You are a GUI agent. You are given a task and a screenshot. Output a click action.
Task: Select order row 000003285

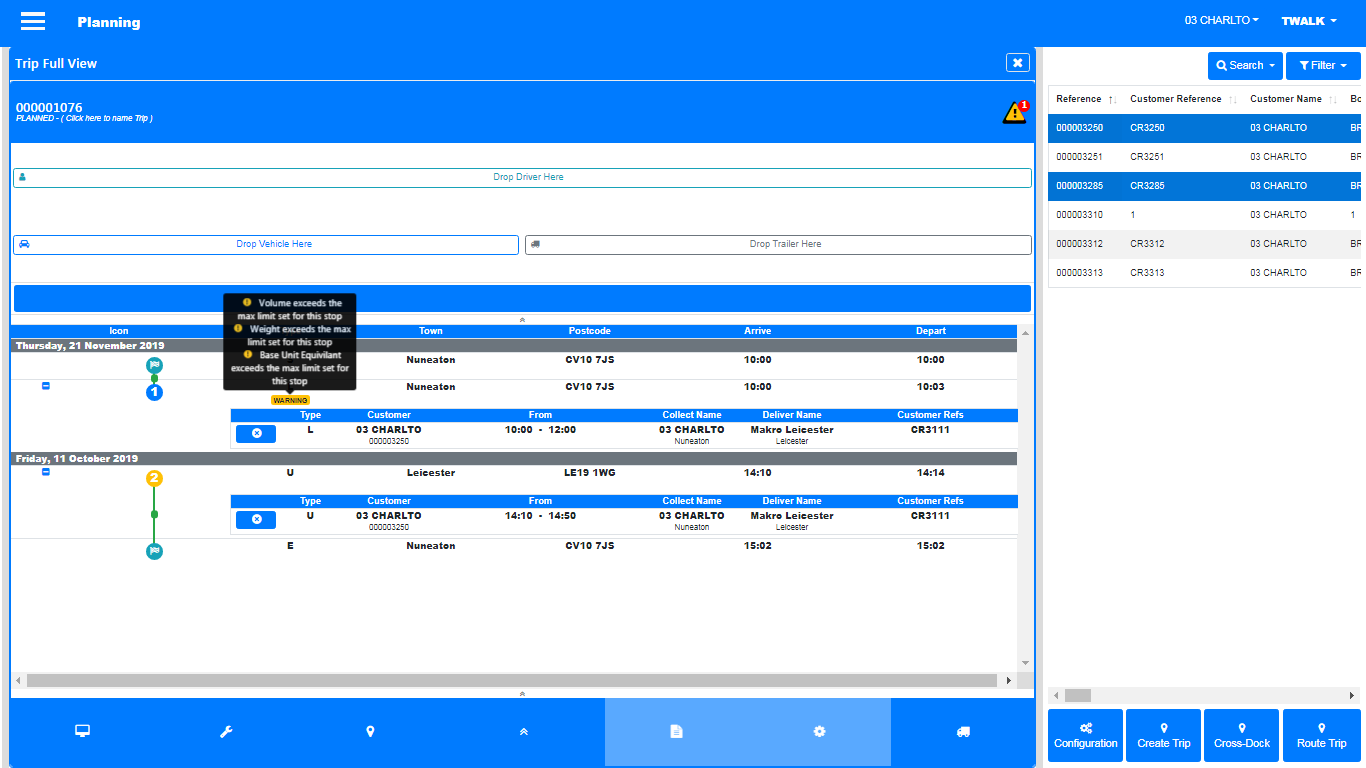coord(1204,186)
